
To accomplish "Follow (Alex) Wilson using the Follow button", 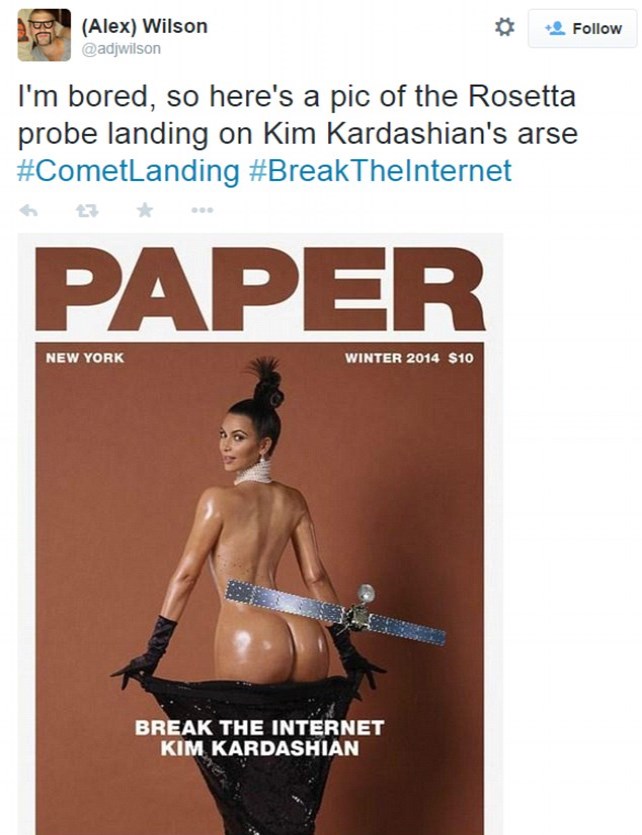I will click(x=582, y=28).
